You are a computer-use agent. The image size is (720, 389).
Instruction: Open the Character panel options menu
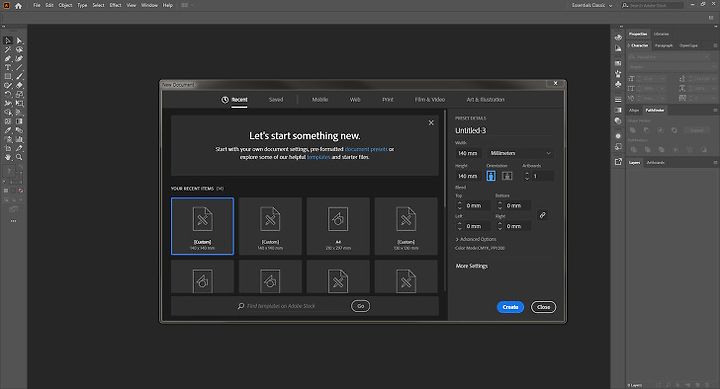pyautogui.click(x=715, y=45)
